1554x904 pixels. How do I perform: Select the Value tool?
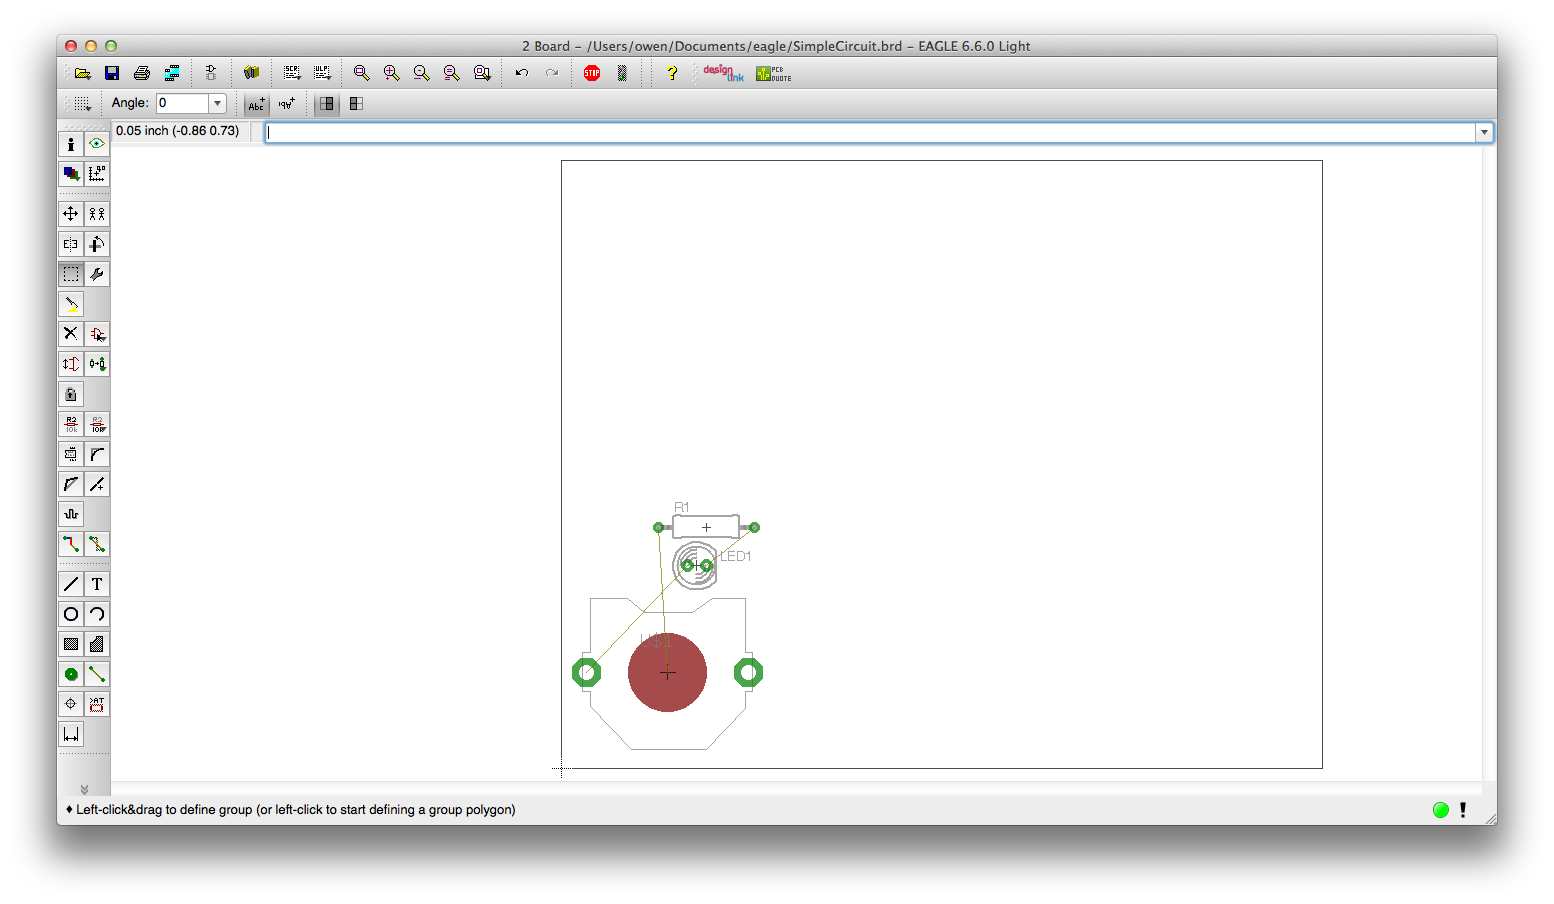click(97, 424)
